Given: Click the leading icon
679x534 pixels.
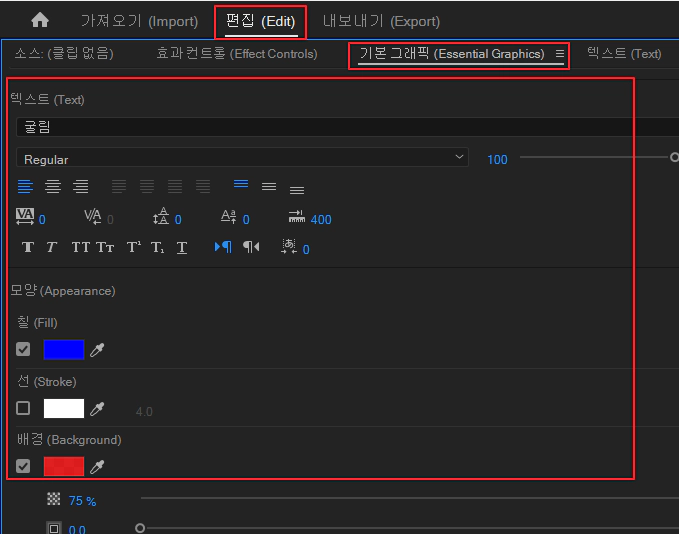Looking at the screenshot, I should point(161,216).
